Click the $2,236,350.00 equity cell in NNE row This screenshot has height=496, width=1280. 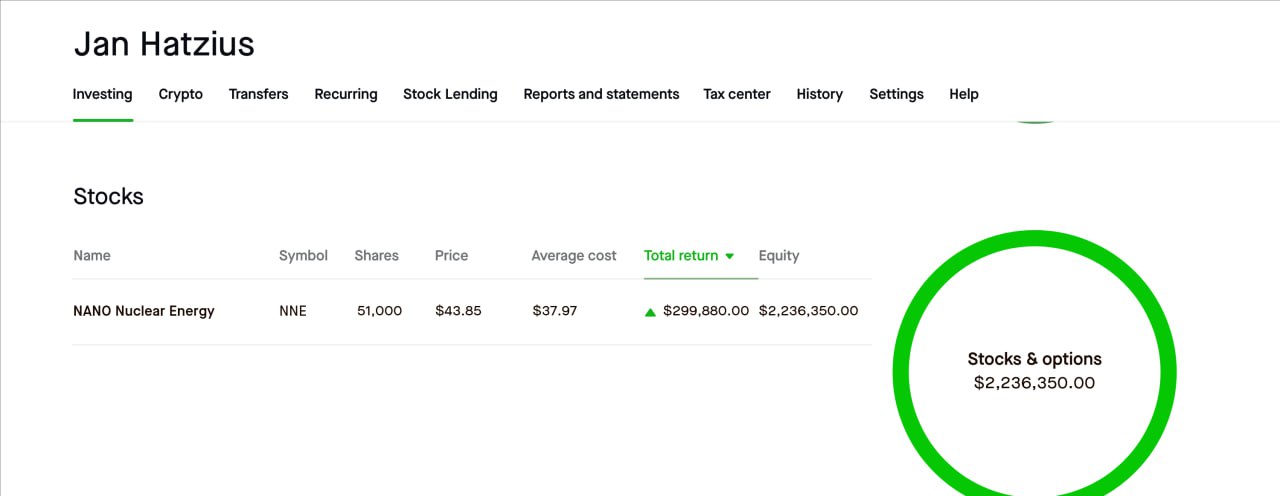pyautogui.click(x=808, y=311)
